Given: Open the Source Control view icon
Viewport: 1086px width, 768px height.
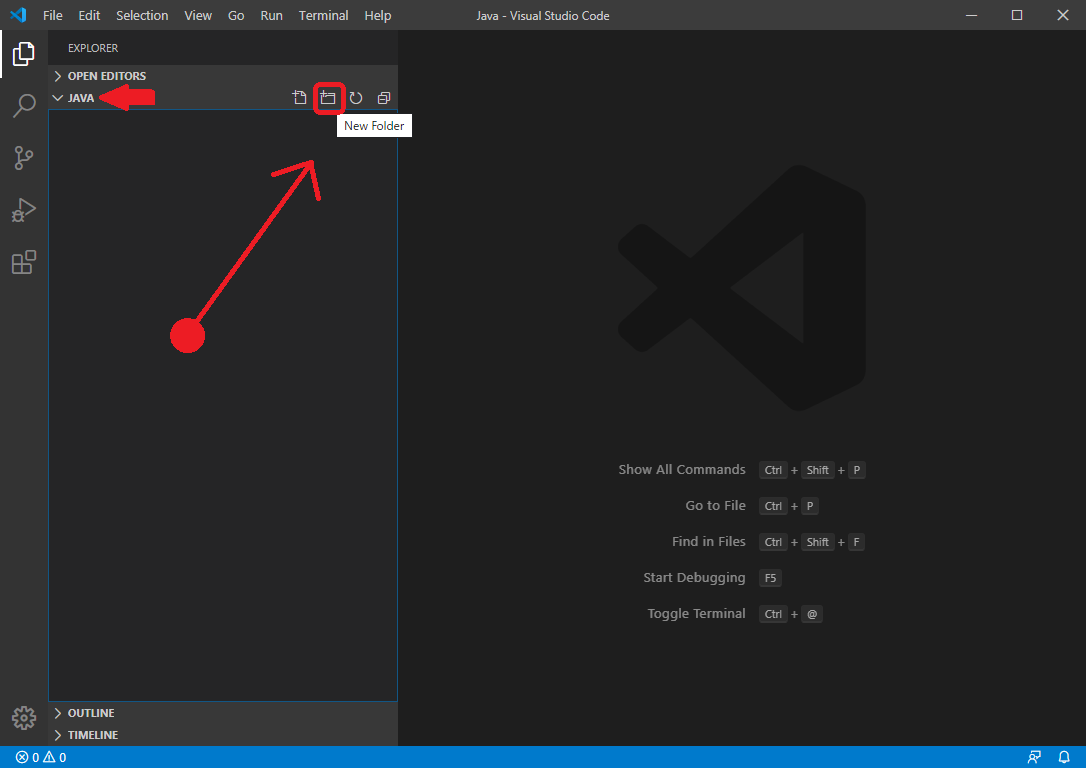Looking at the screenshot, I should coord(24,158).
